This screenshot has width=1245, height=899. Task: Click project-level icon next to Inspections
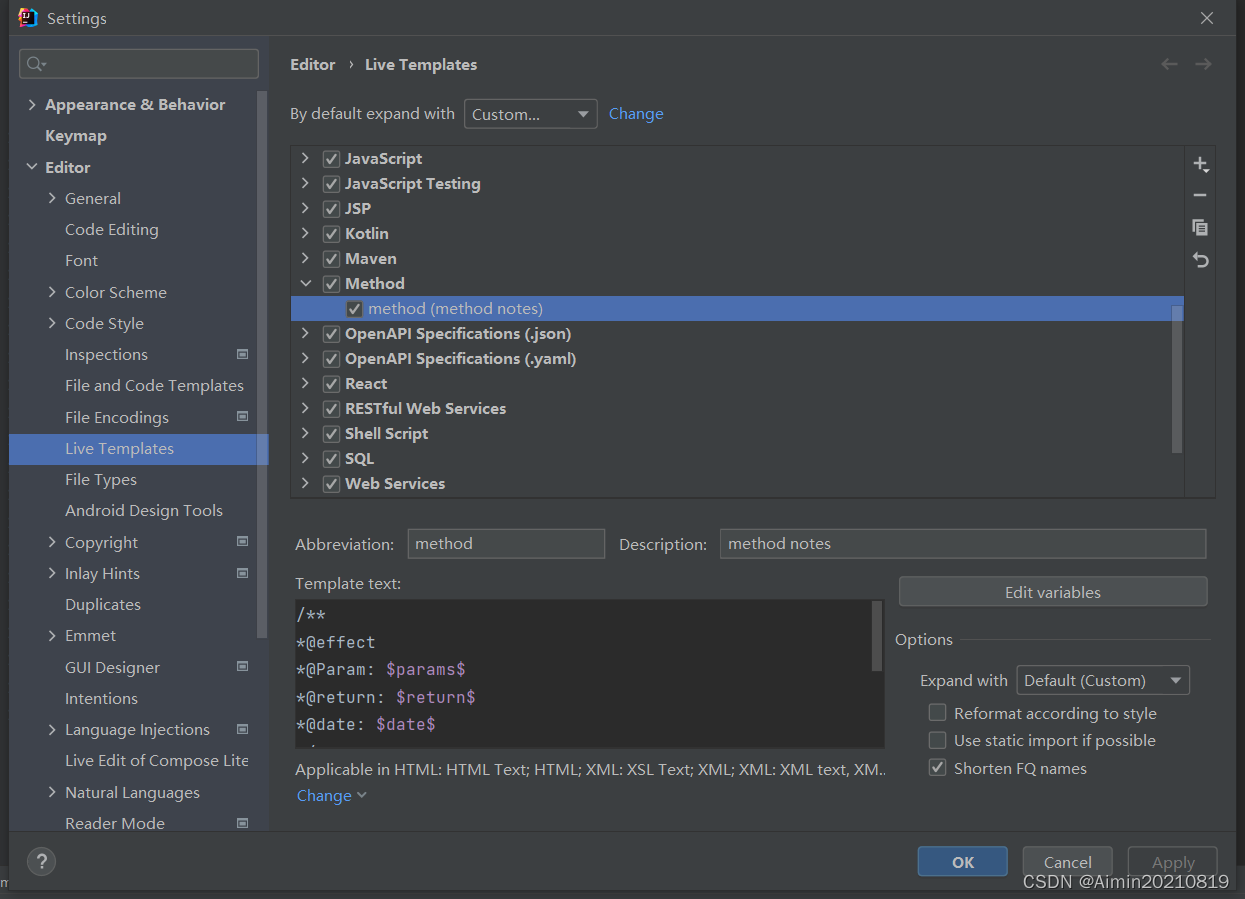pos(242,354)
